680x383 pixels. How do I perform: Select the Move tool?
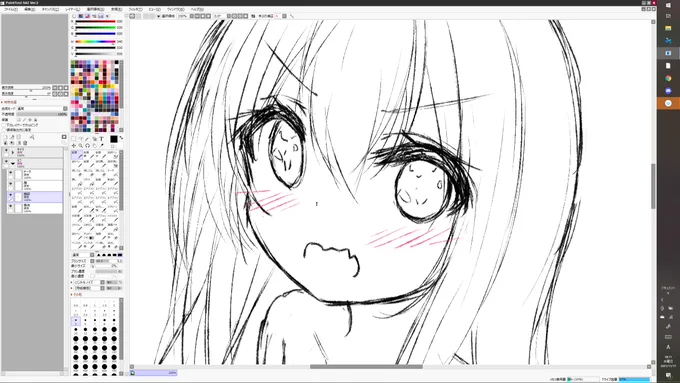73,146
